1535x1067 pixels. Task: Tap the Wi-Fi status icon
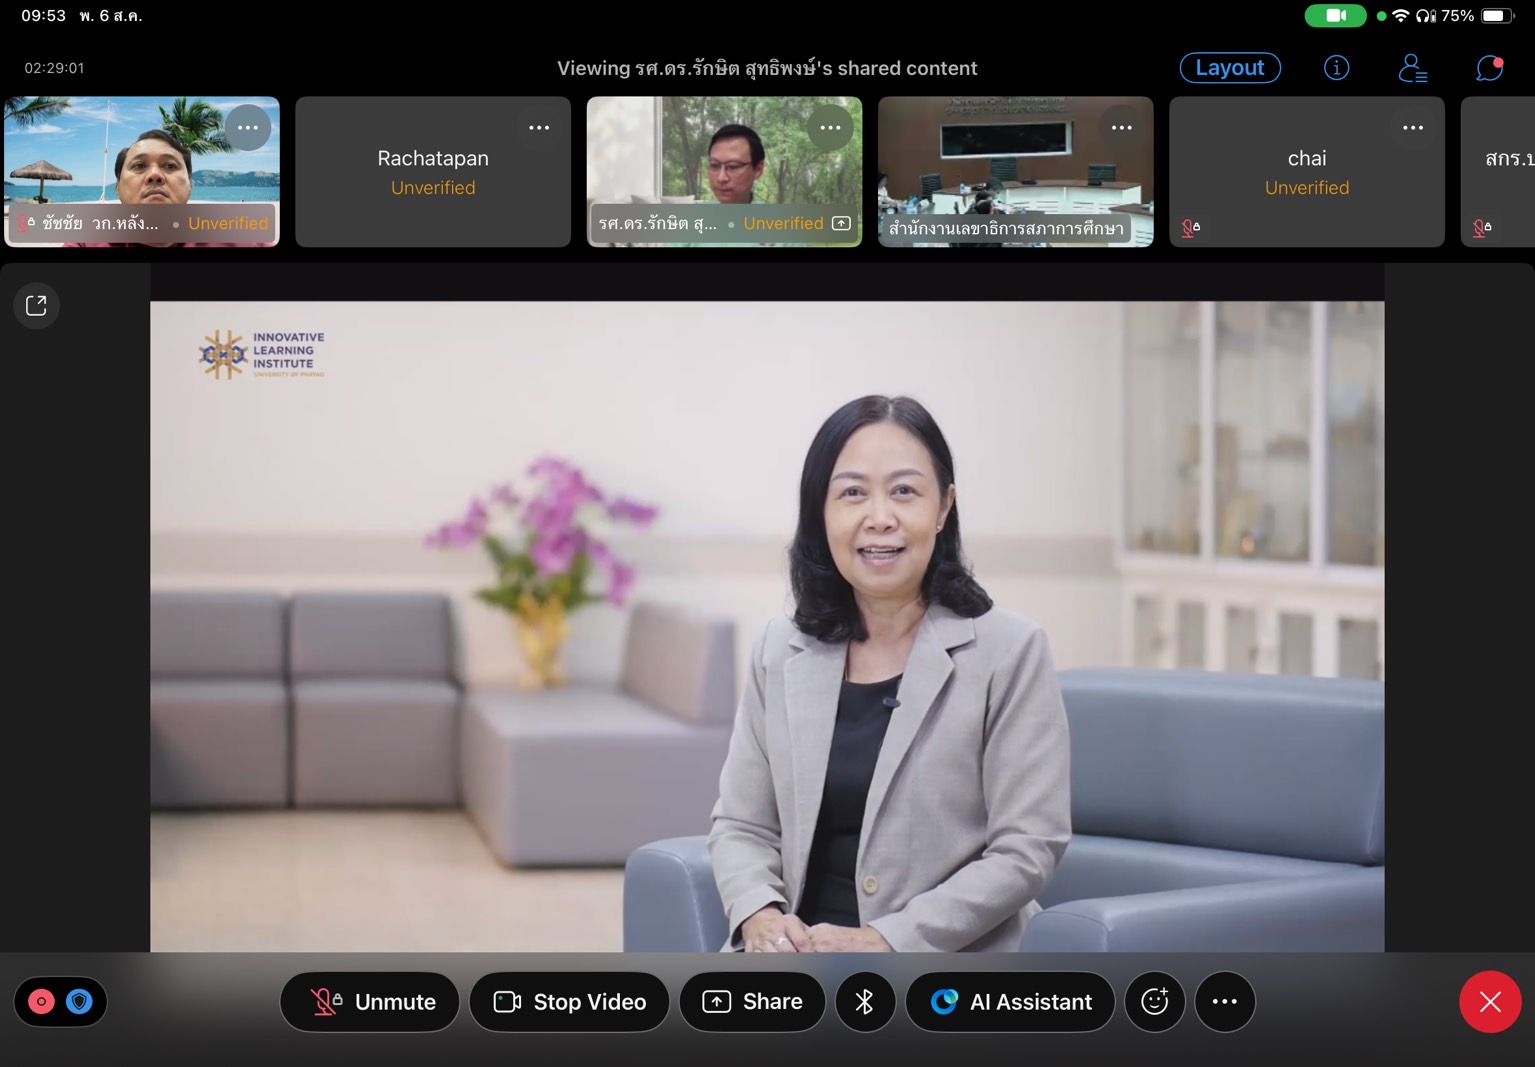[1400, 16]
